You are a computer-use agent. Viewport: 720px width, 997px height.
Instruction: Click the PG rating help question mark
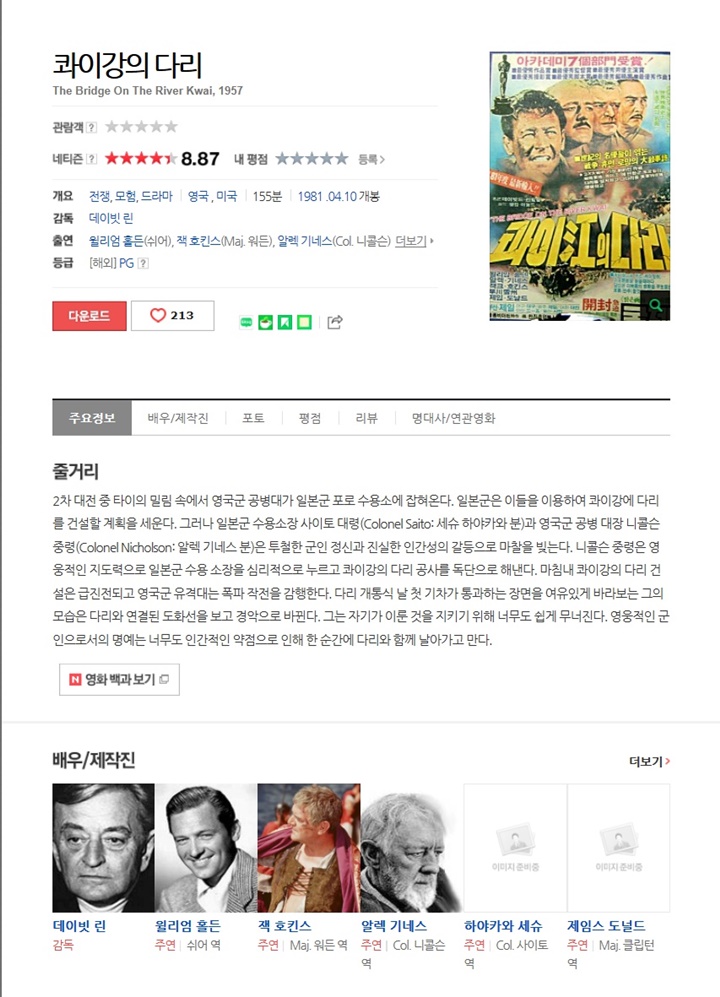[143, 263]
